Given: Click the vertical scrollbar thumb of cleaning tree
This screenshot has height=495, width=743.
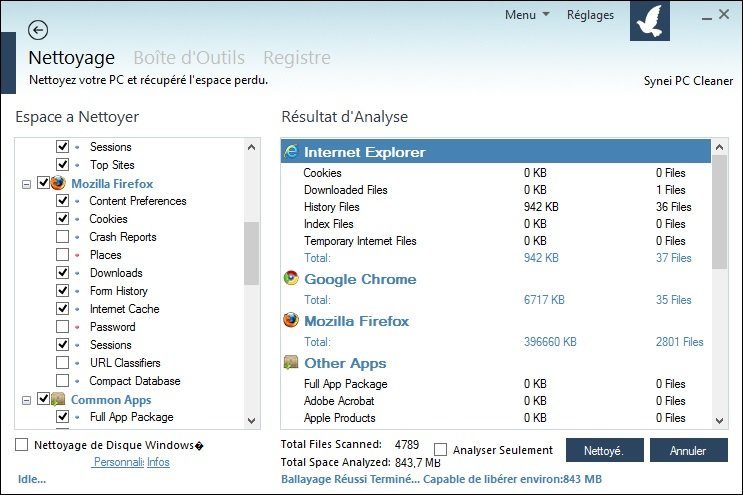Looking at the screenshot, I should (251, 253).
